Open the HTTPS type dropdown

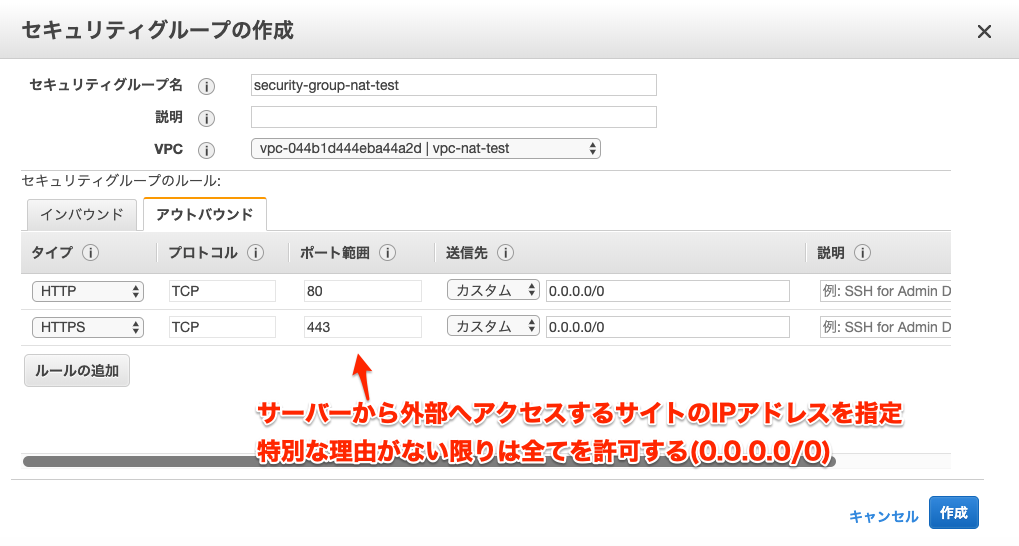pyautogui.click(x=88, y=327)
